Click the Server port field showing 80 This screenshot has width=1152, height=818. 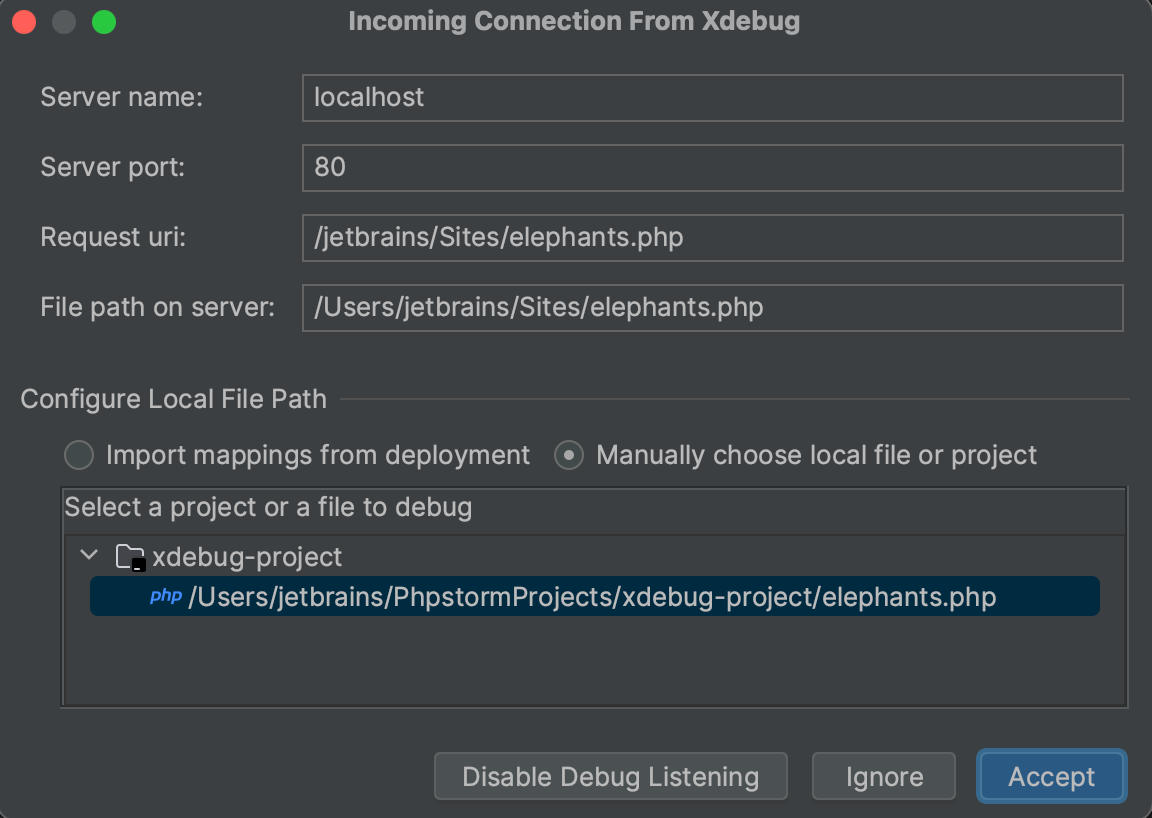coord(712,168)
